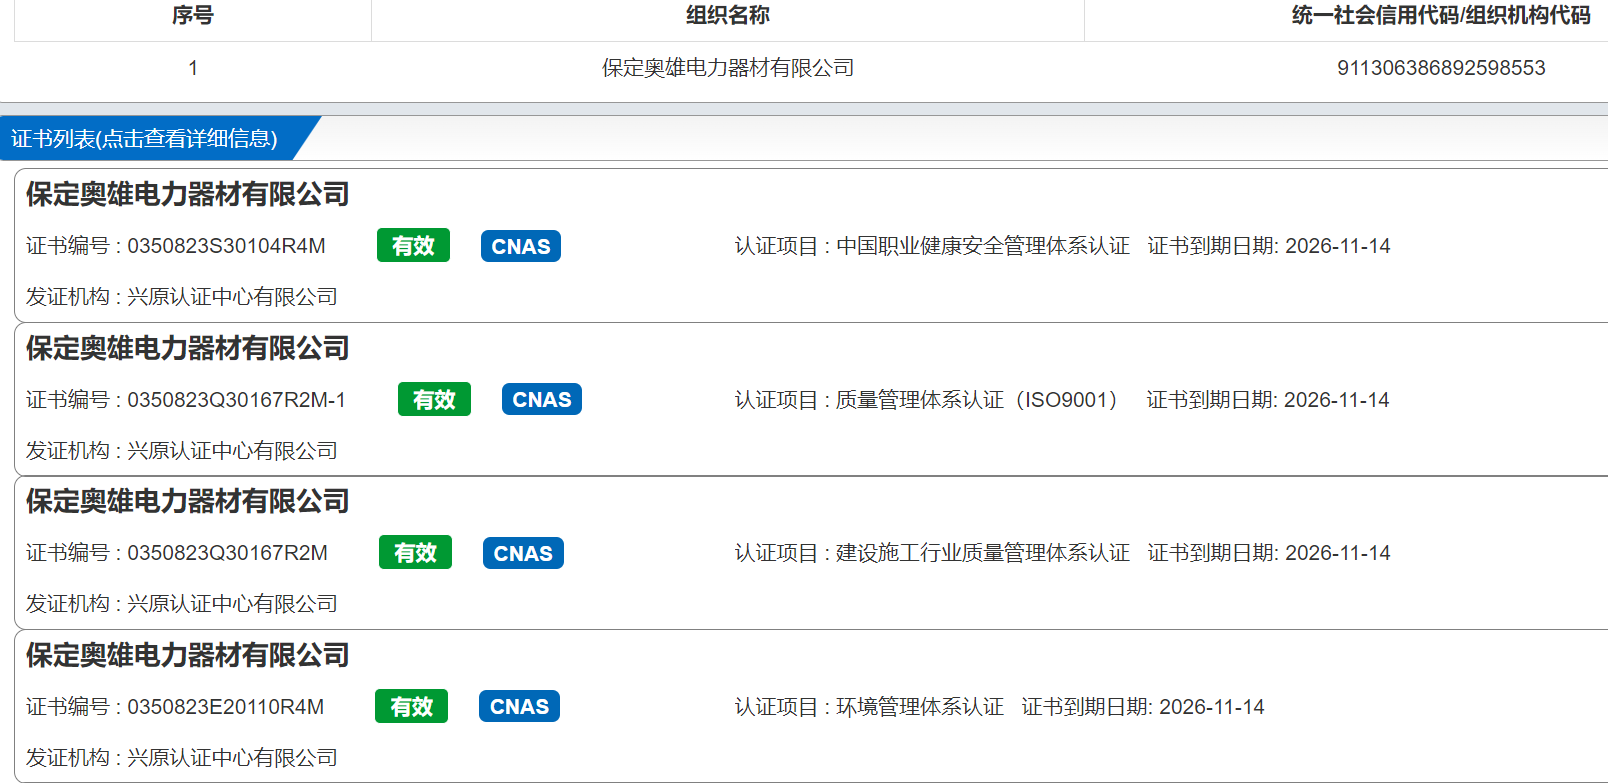Click CNAS badge for certificate 0350823S30104R4M

(x=521, y=246)
